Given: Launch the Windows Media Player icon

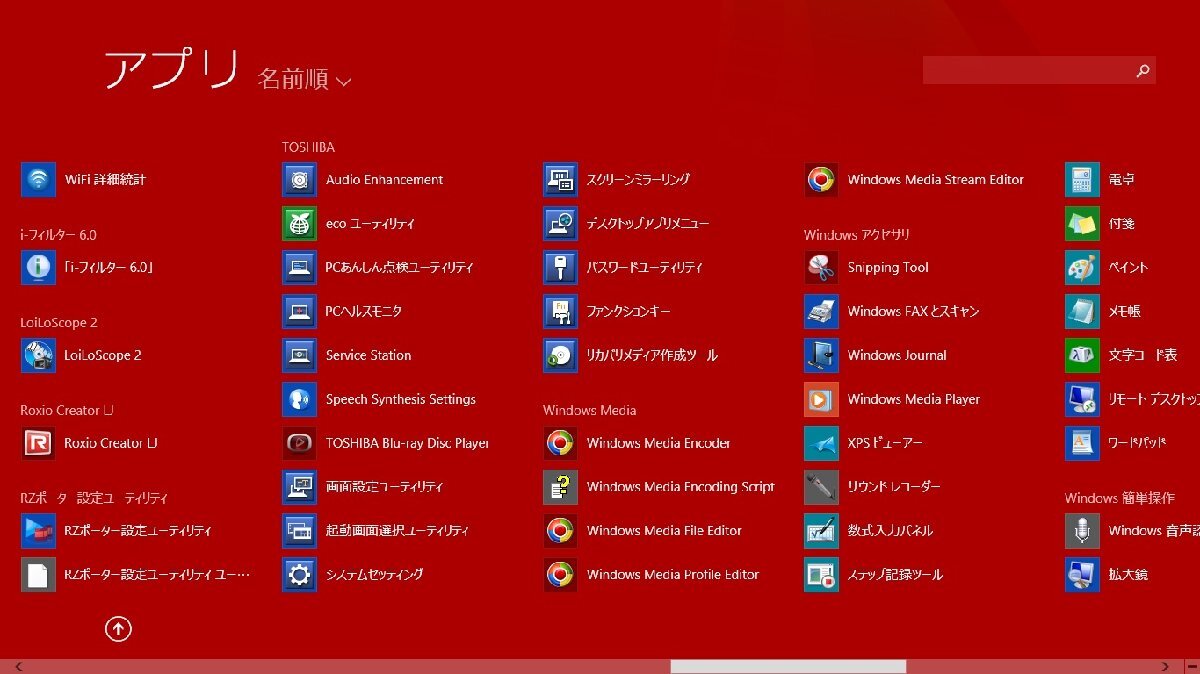Looking at the screenshot, I should pyautogui.click(x=821, y=399).
